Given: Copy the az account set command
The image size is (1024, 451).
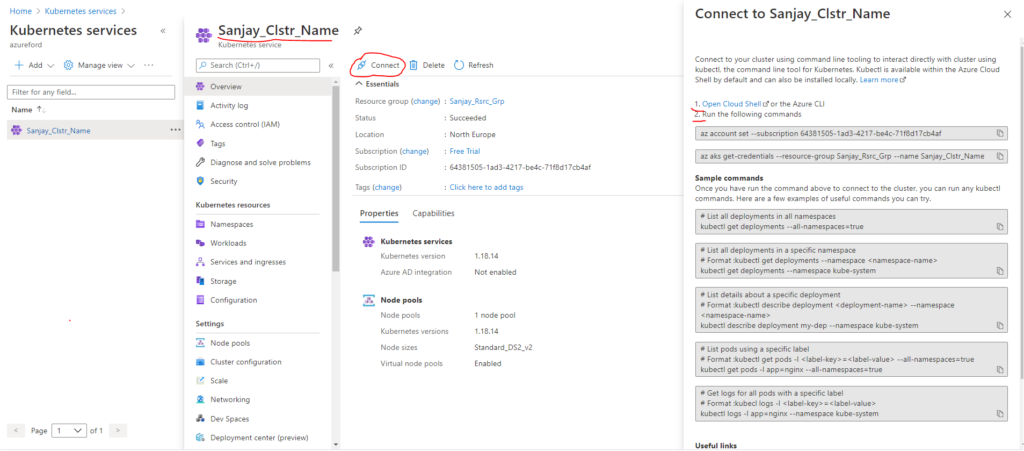Looking at the screenshot, I should coord(999,133).
